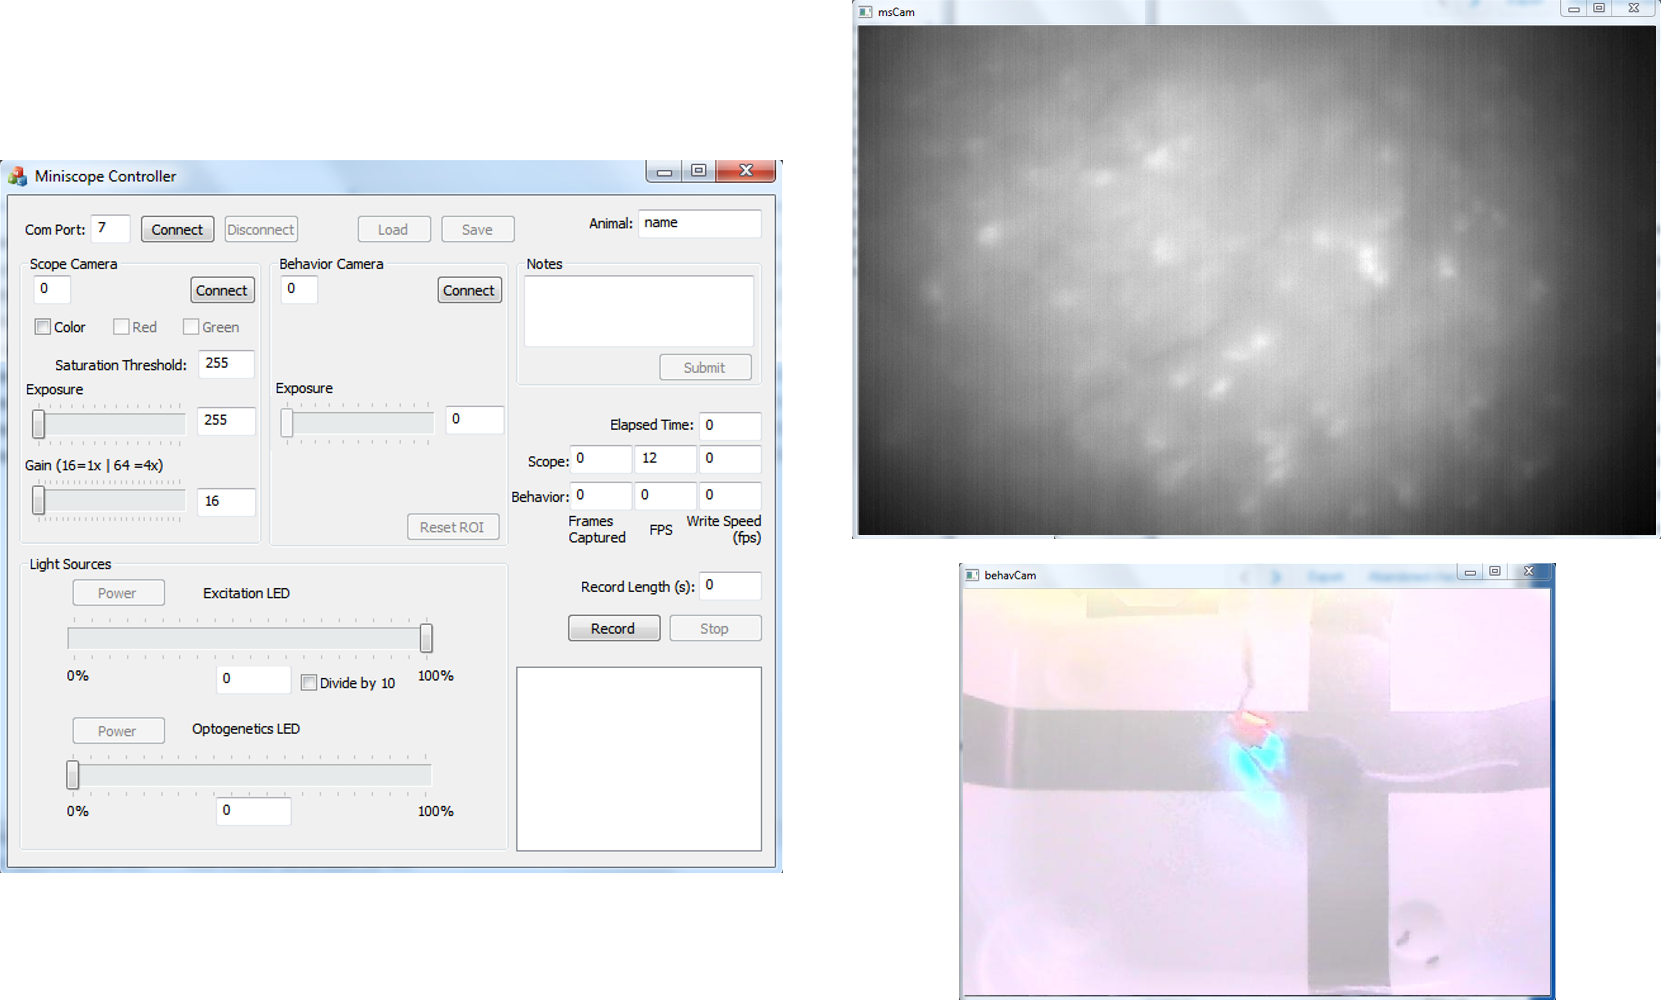Tick the Green channel checkbox
The height and width of the screenshot is (1000, 1661).
(x=191, y=327)
